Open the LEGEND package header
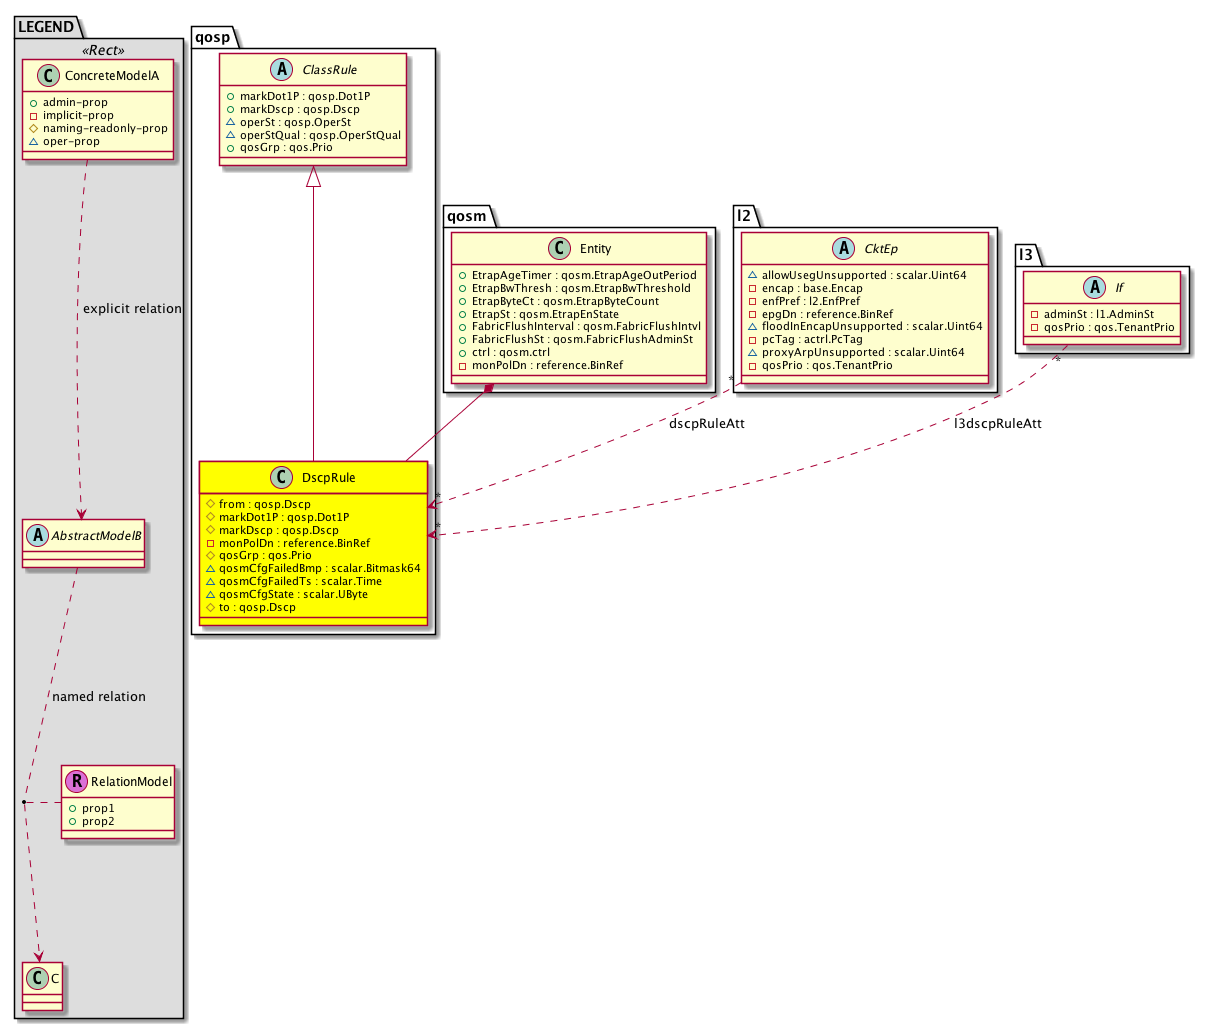1210x1029 pixels. [x=45, y=27]
